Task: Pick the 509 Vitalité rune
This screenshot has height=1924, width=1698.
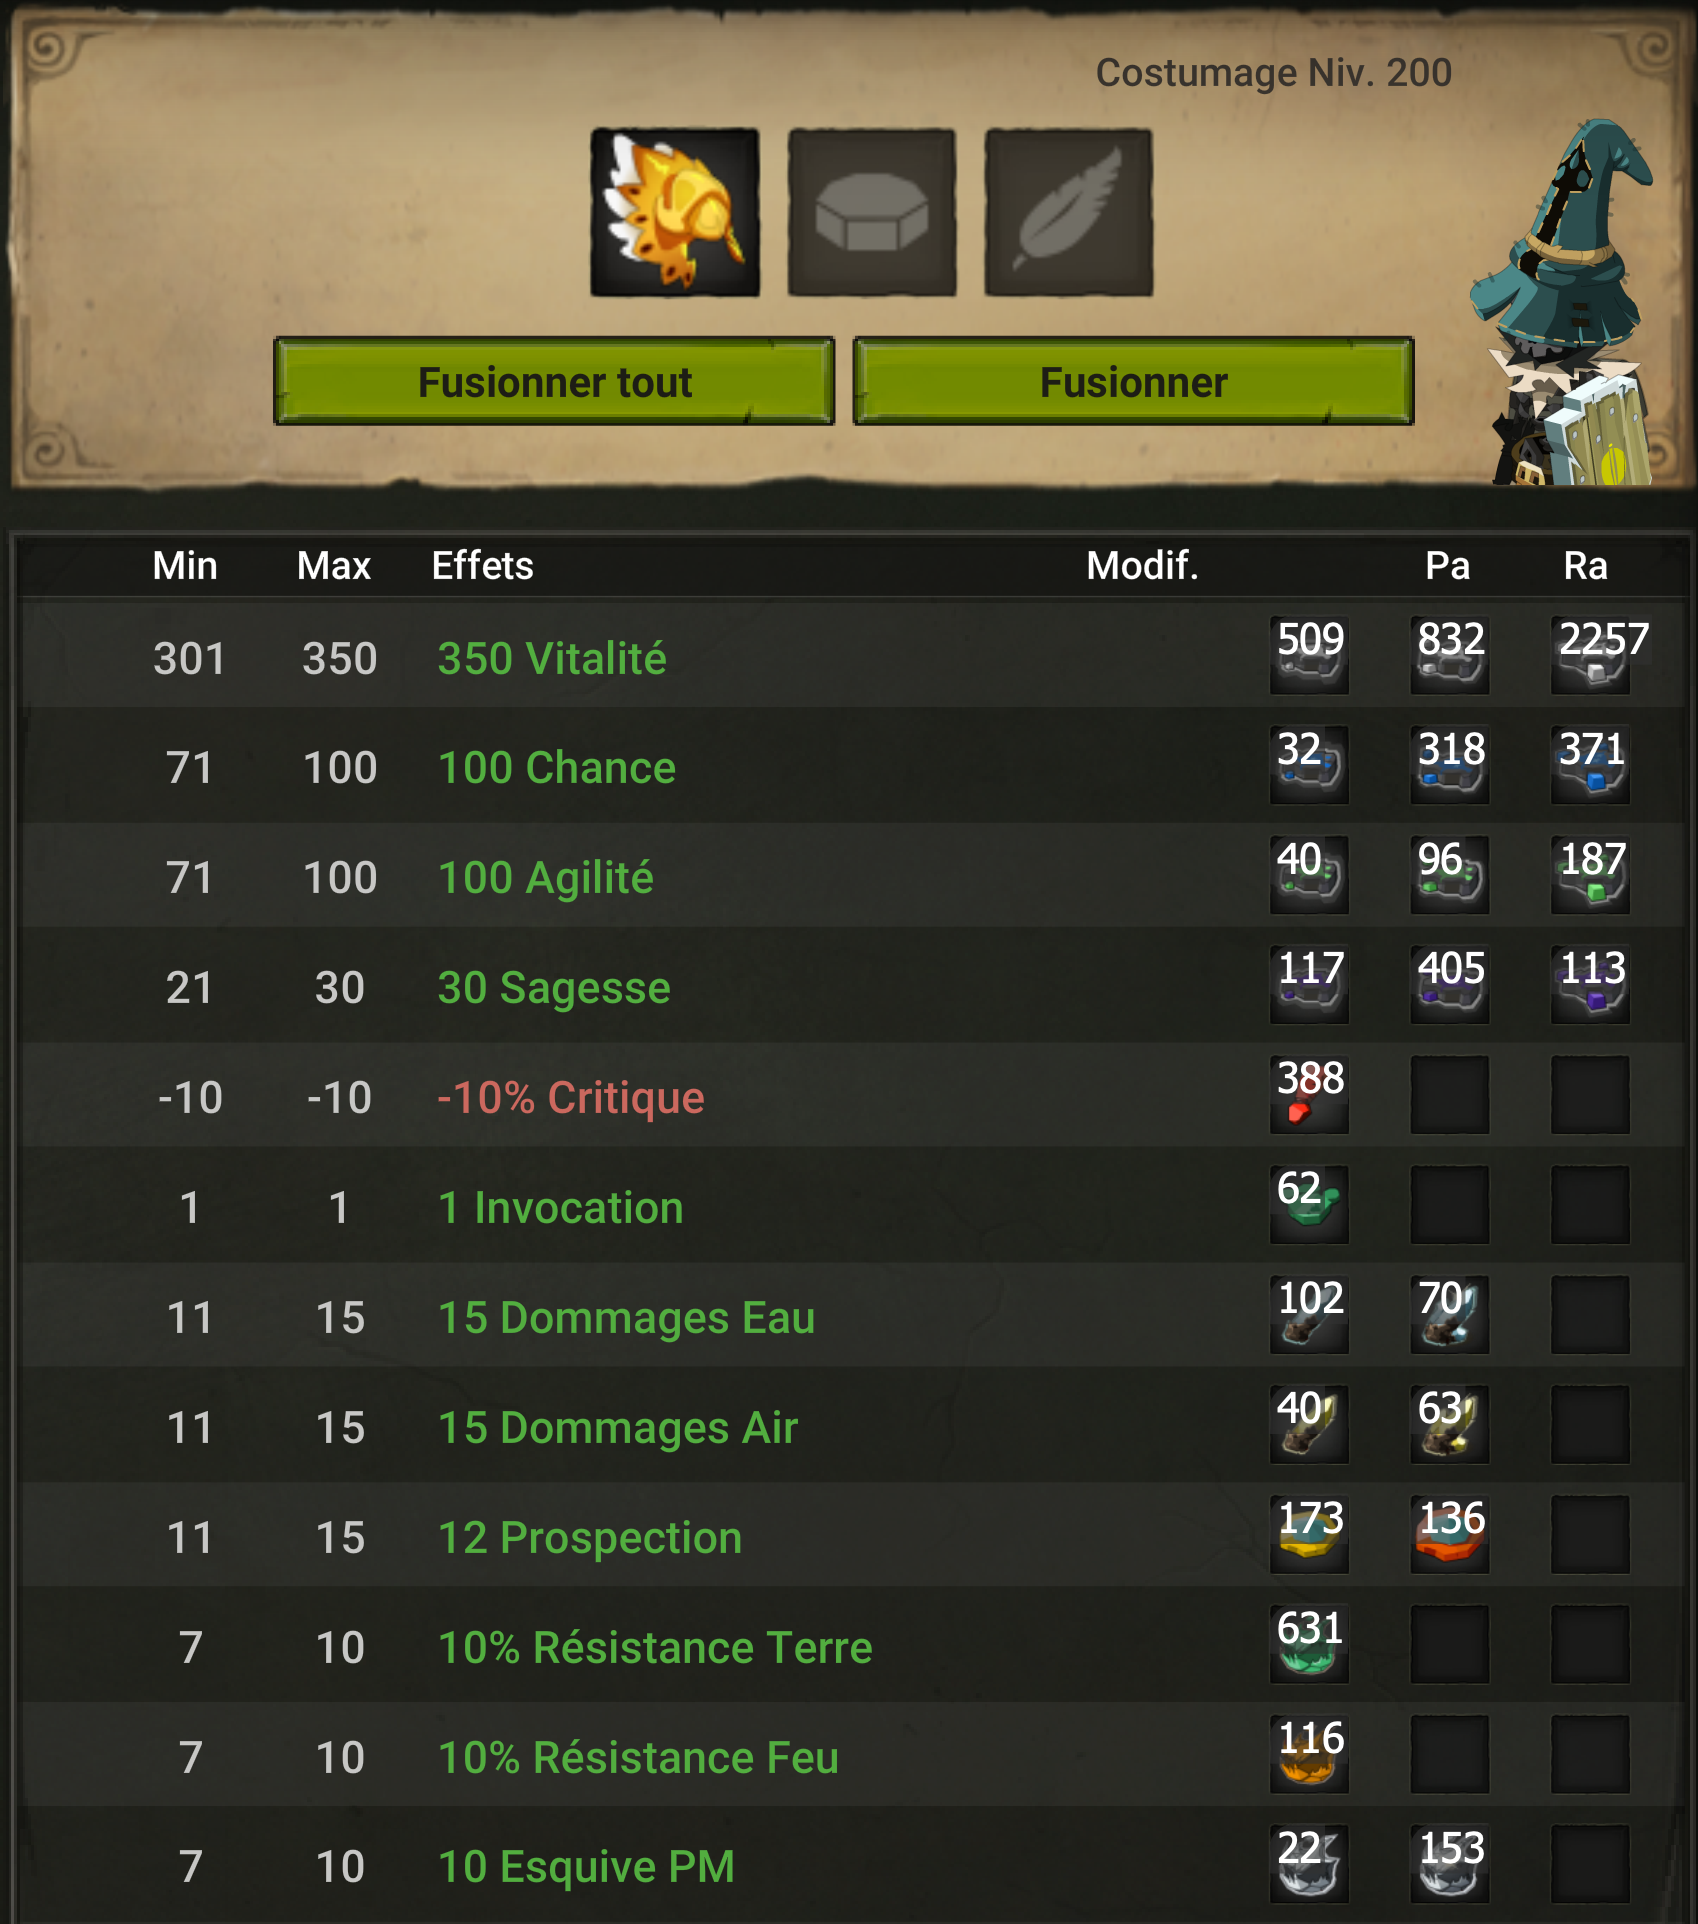Action: click(1309, 655)
